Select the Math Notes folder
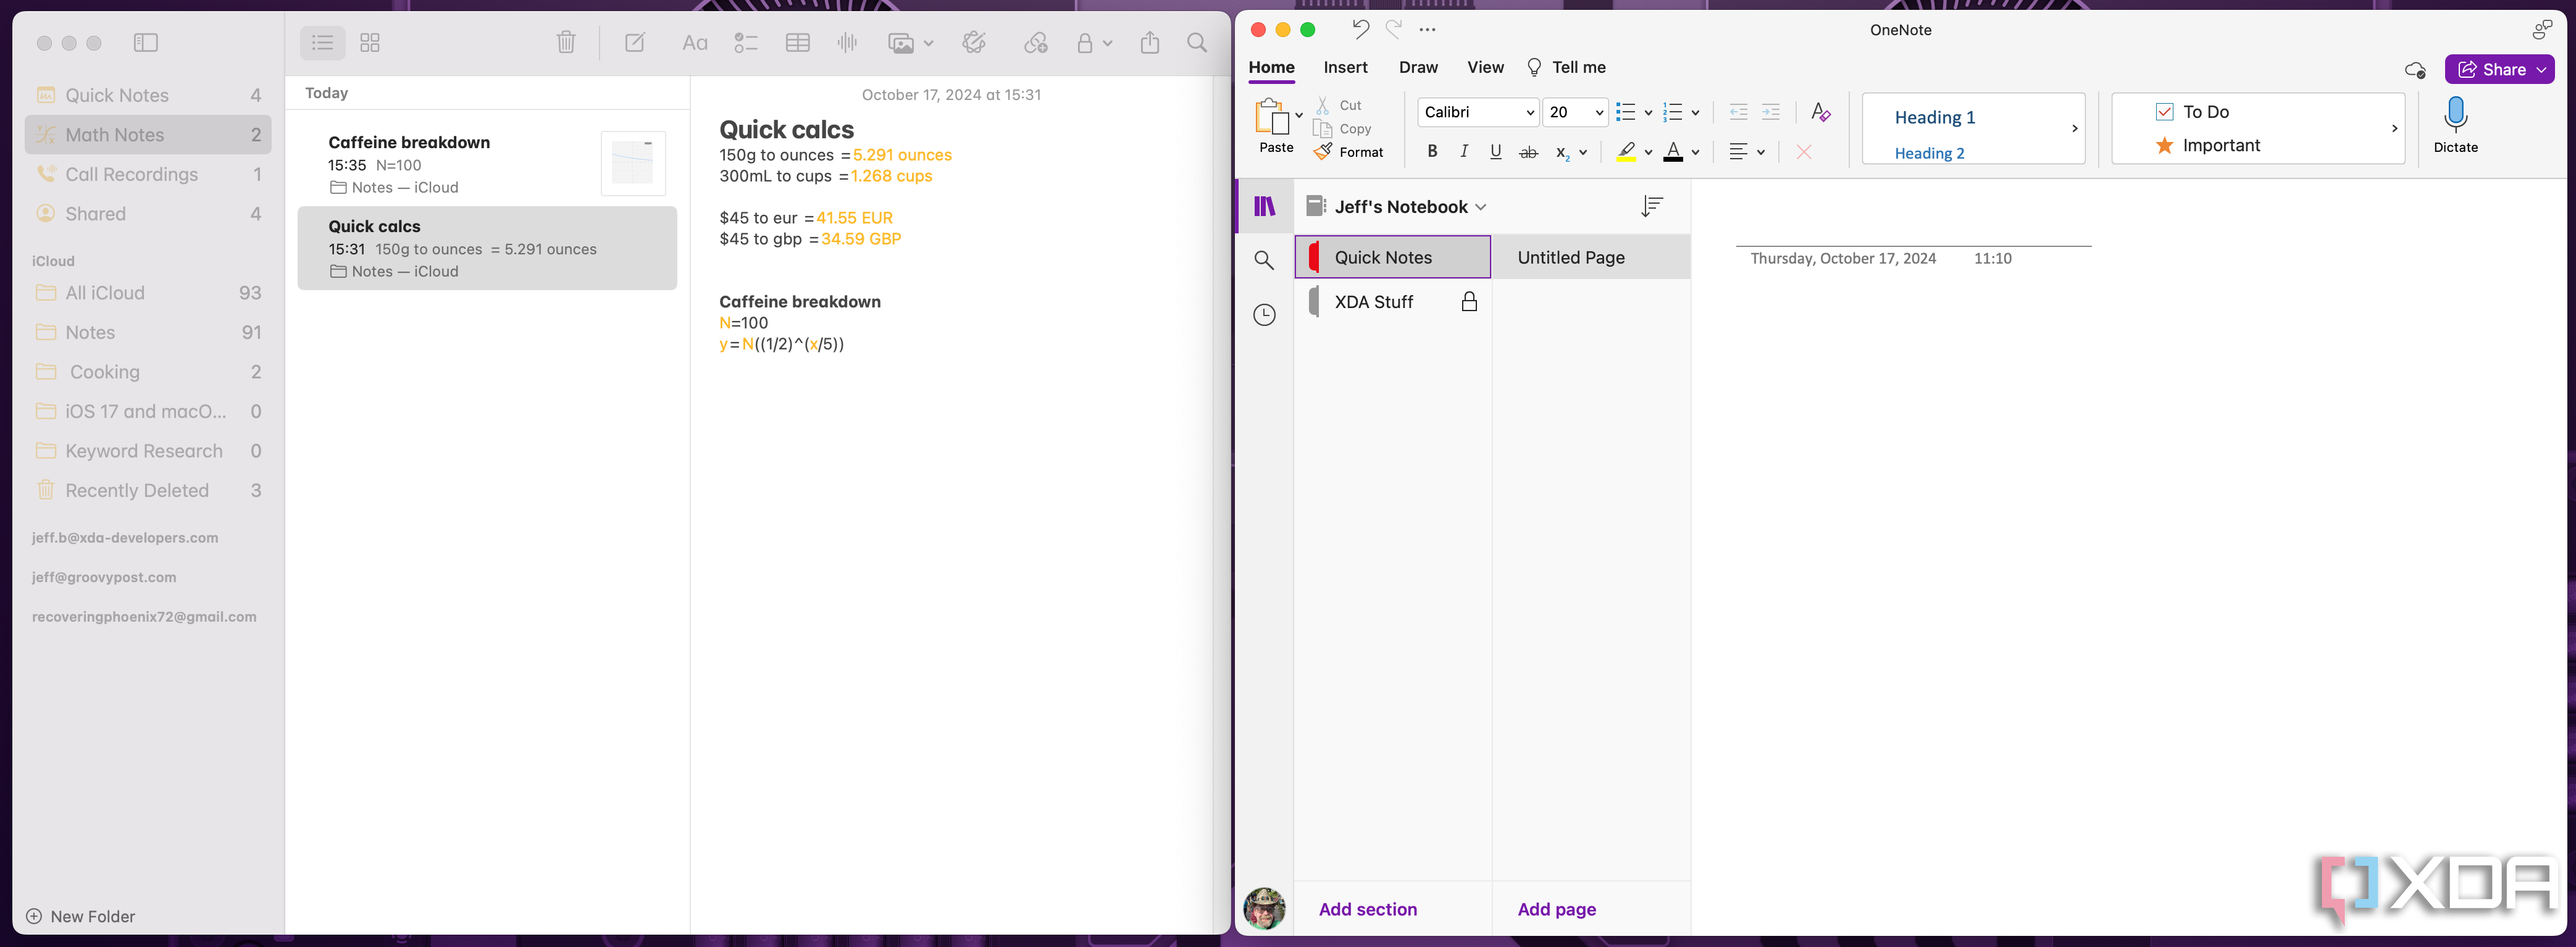Viewport: 2576px width, 947px height. tap(148, 134)
